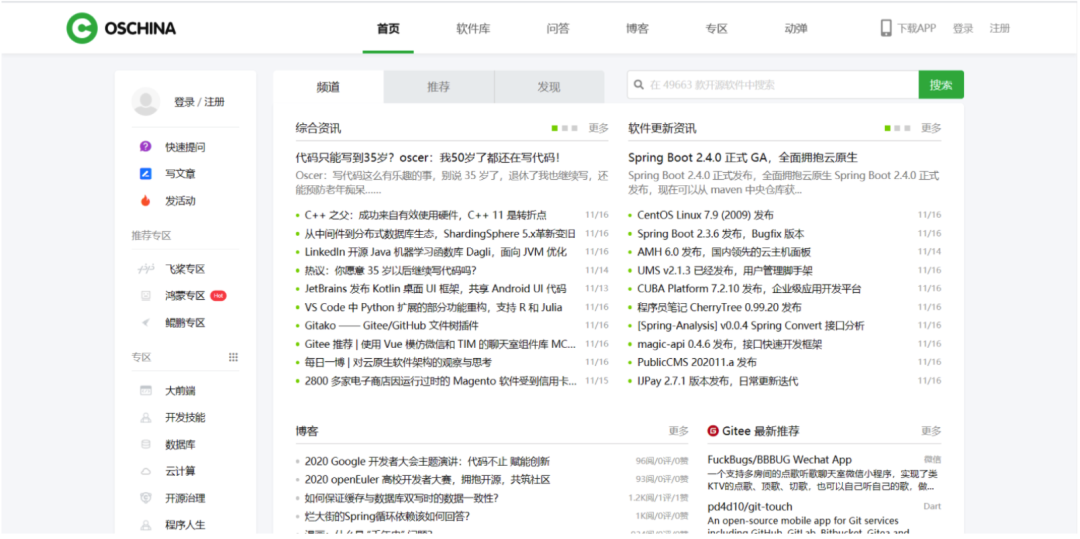Click the 开发技能 icon
Image resolution: width=1080 pixels, height=539 pixels.
click(145, 417)
